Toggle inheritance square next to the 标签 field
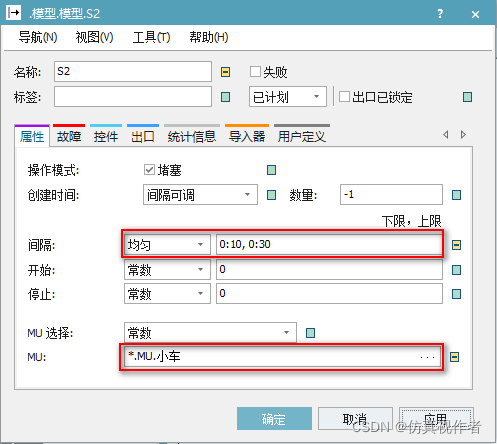This screenshot has width=497, height=444. 225,97
